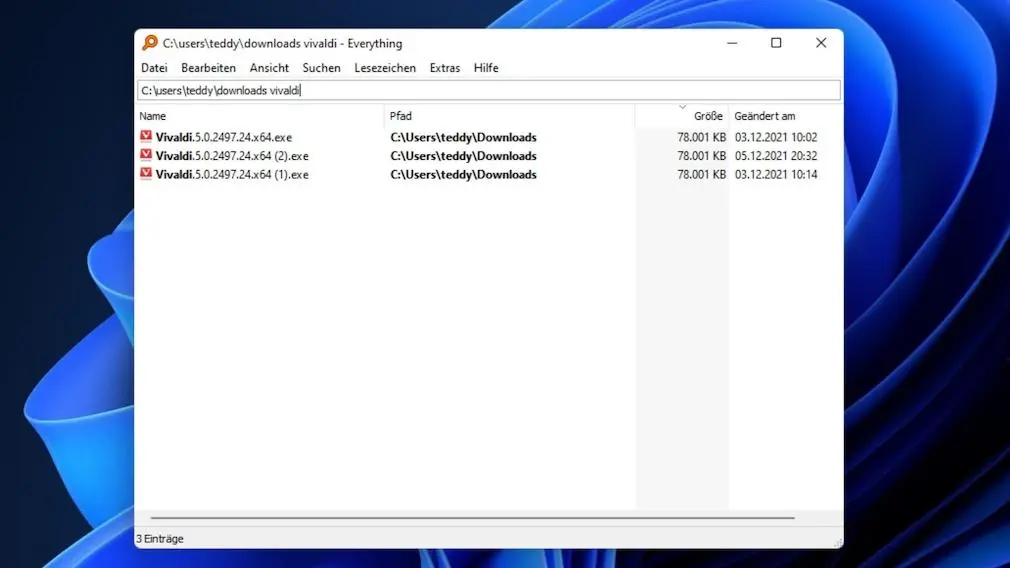Click the 3 Einträge status bar text
The width and height of the screenshot is (1010, 568).
[160, 538]
